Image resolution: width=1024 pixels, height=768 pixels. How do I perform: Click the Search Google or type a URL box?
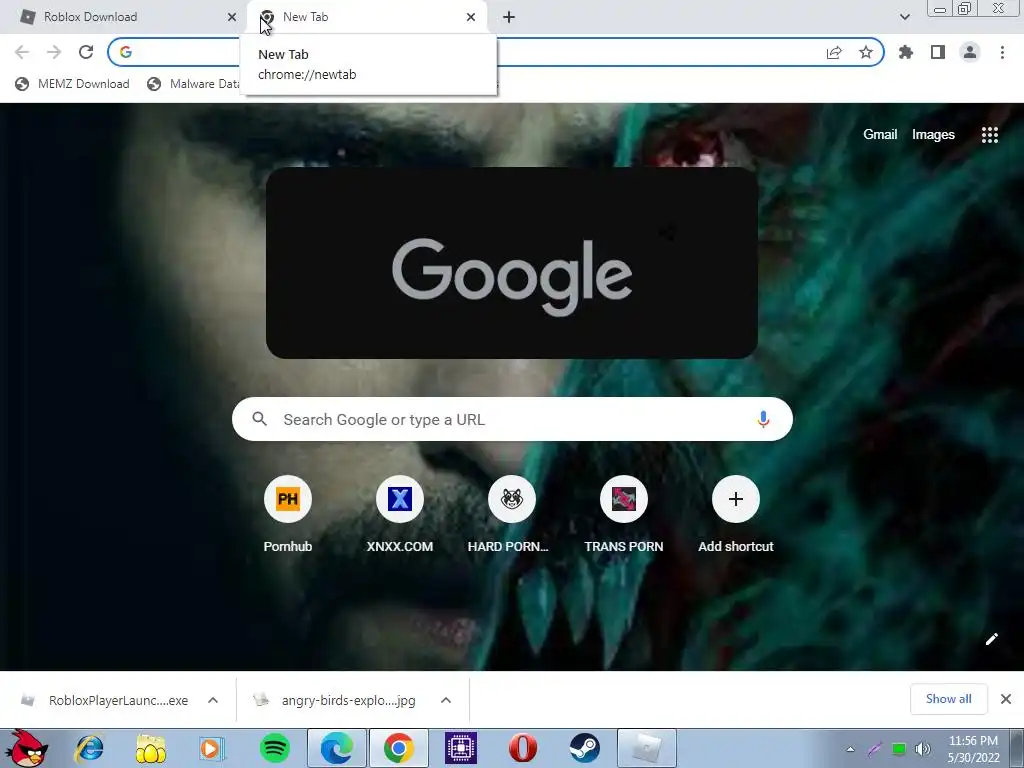point(512,419)
